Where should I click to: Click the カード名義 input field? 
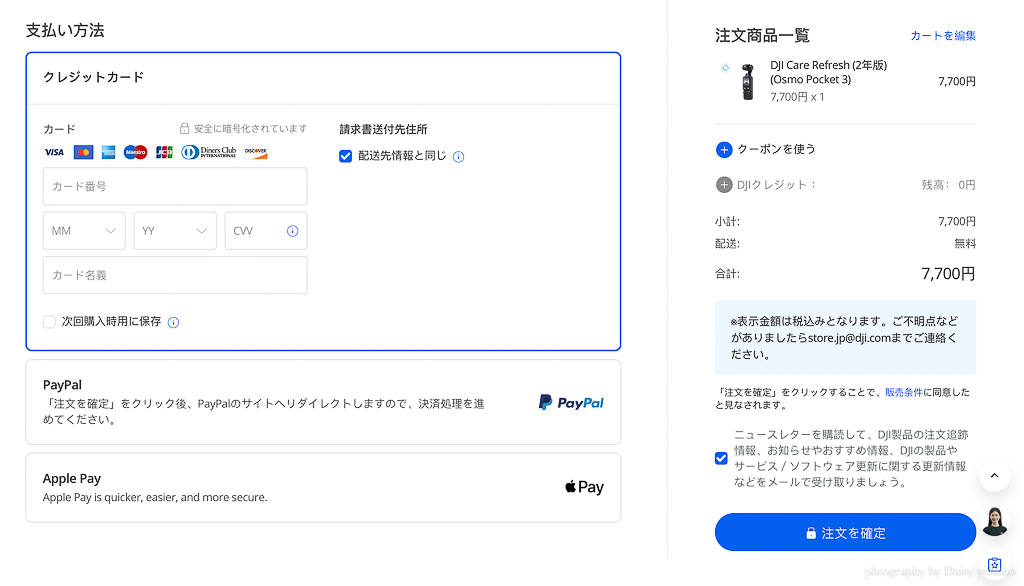click(175, 275)
